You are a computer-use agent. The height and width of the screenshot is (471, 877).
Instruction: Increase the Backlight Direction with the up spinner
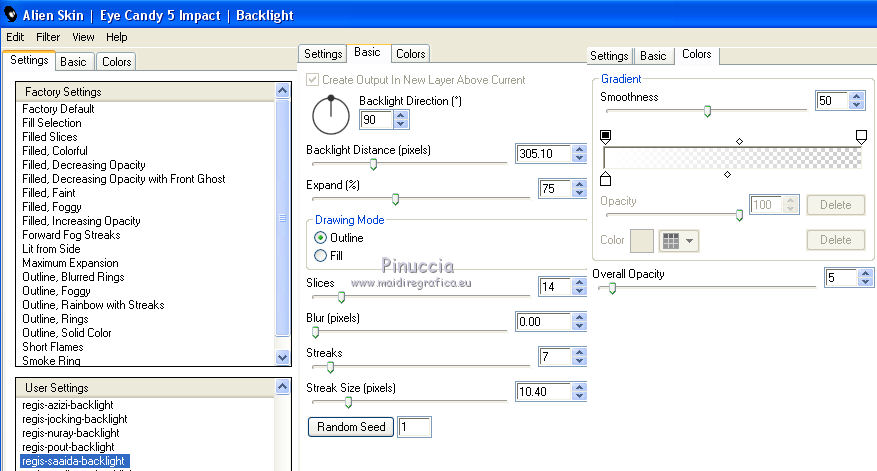(400, 115)
